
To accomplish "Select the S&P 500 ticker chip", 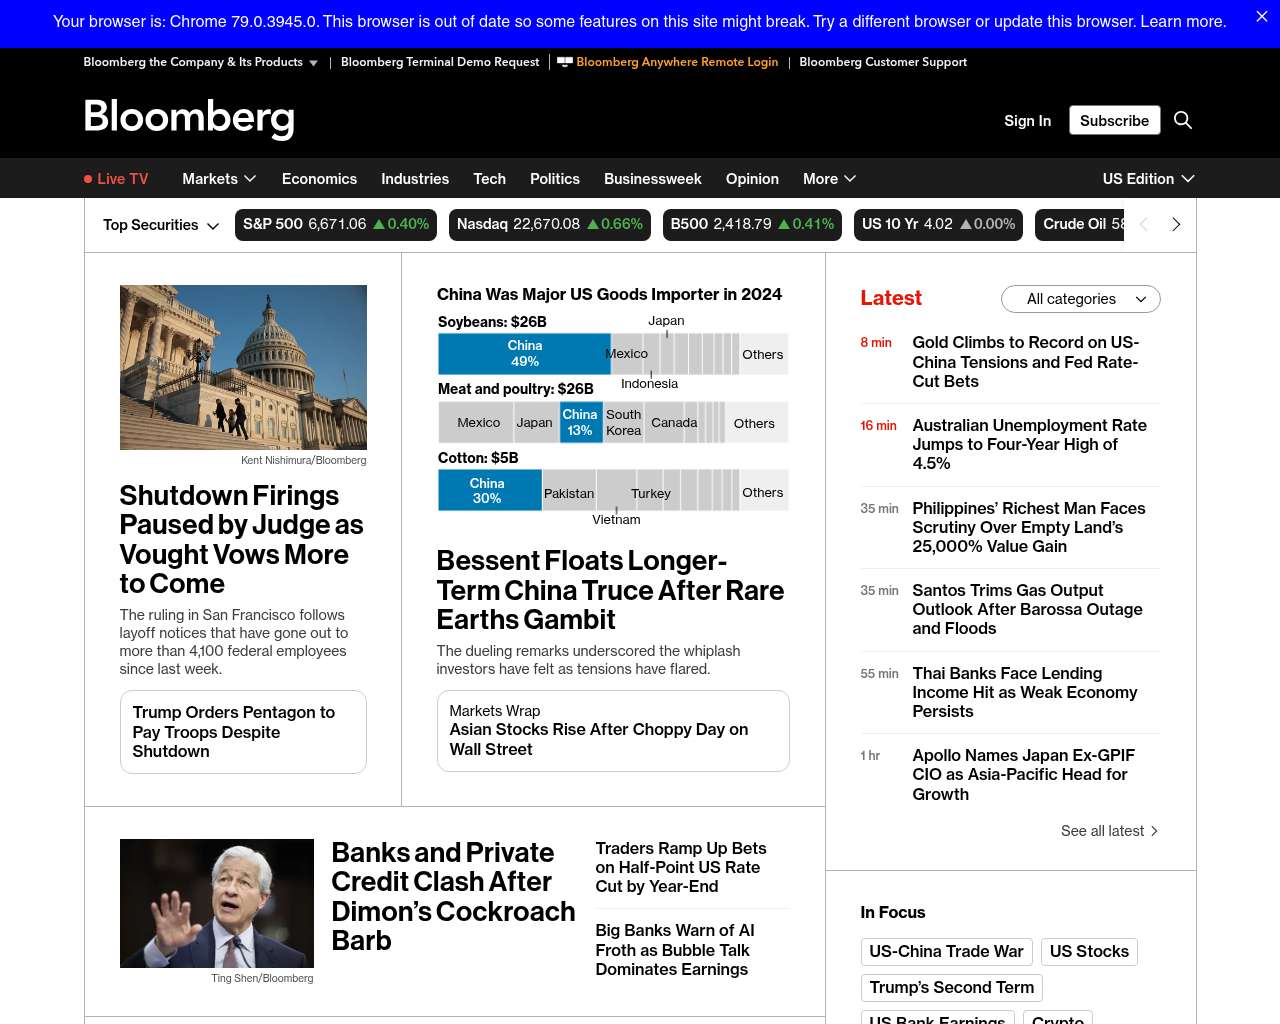I will pyautogui.click(x=336, y=225).
